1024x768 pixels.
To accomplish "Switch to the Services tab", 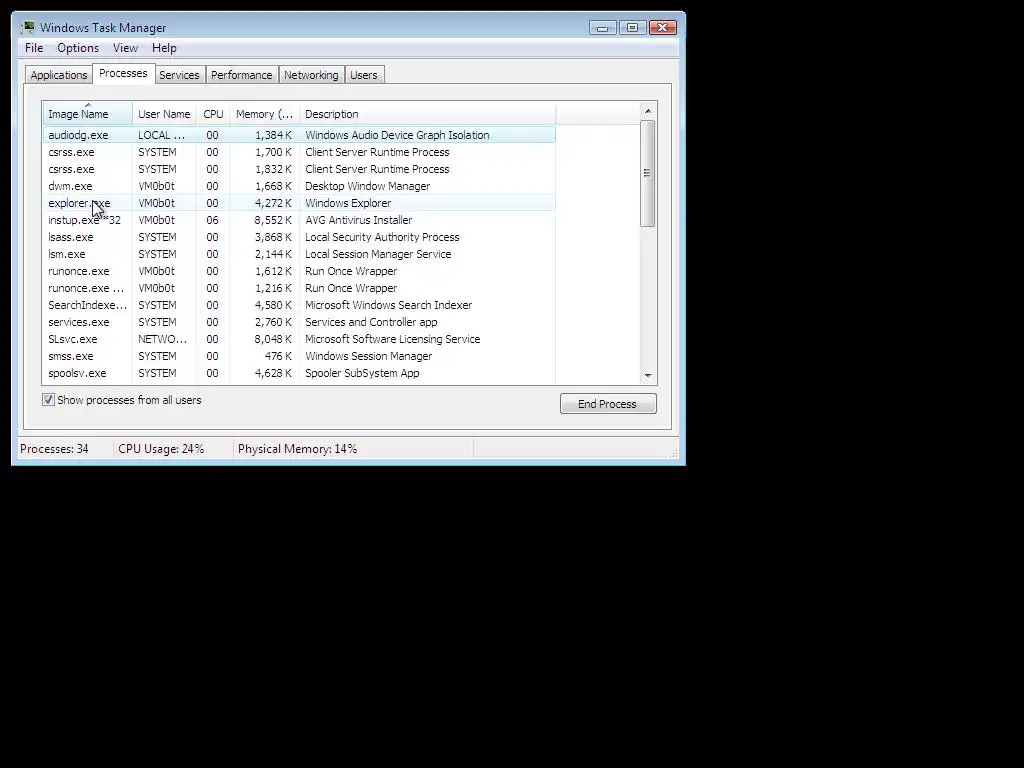I will coord(179,75).
